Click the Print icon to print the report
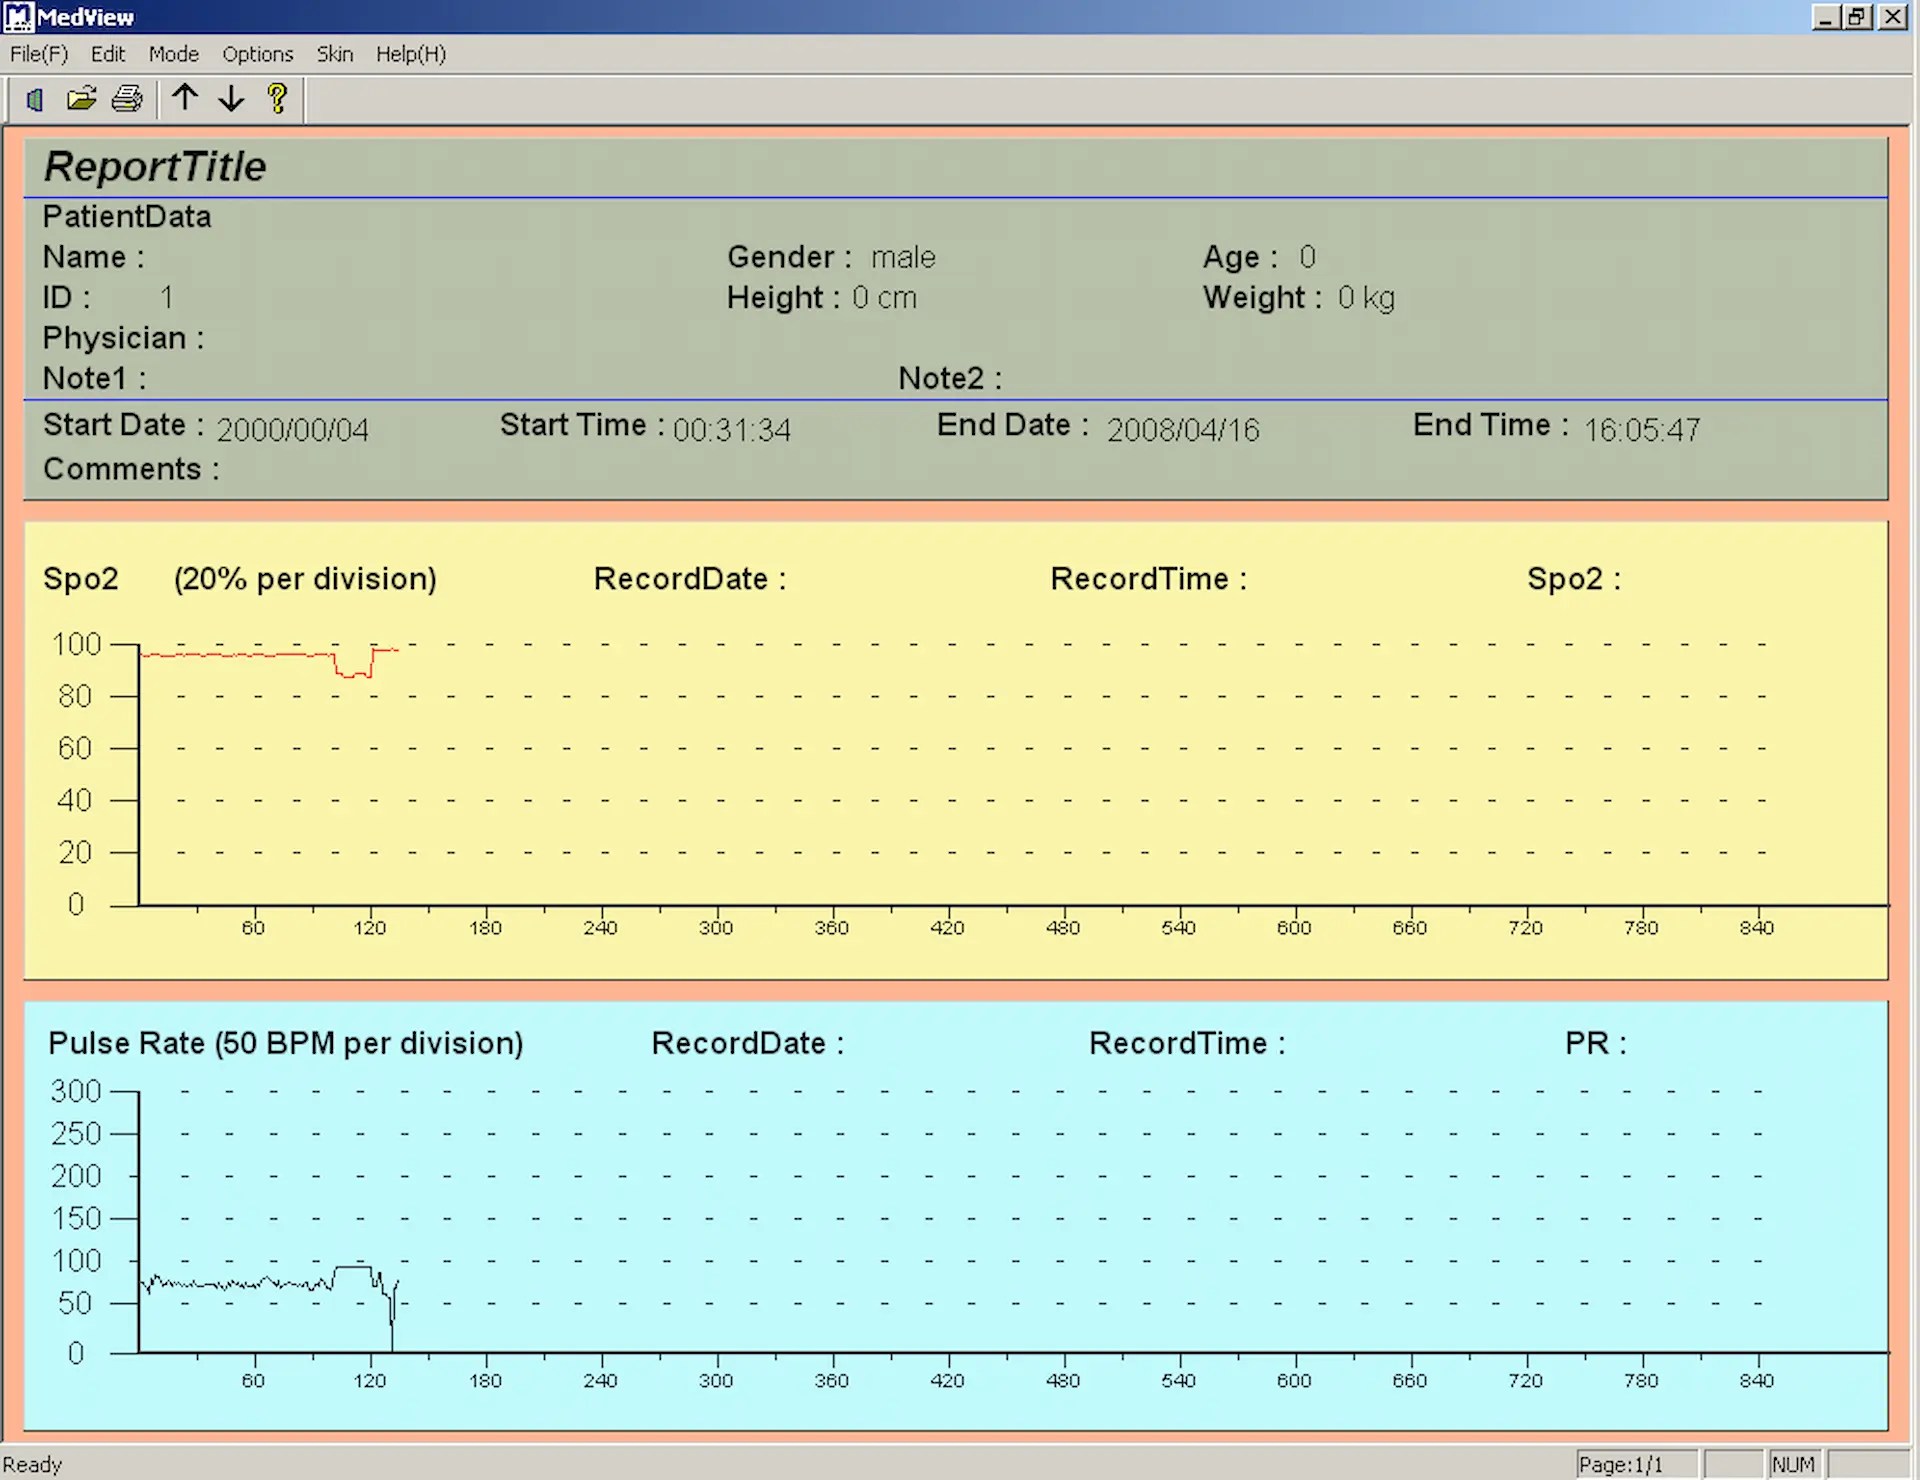 tap(127, 98)
